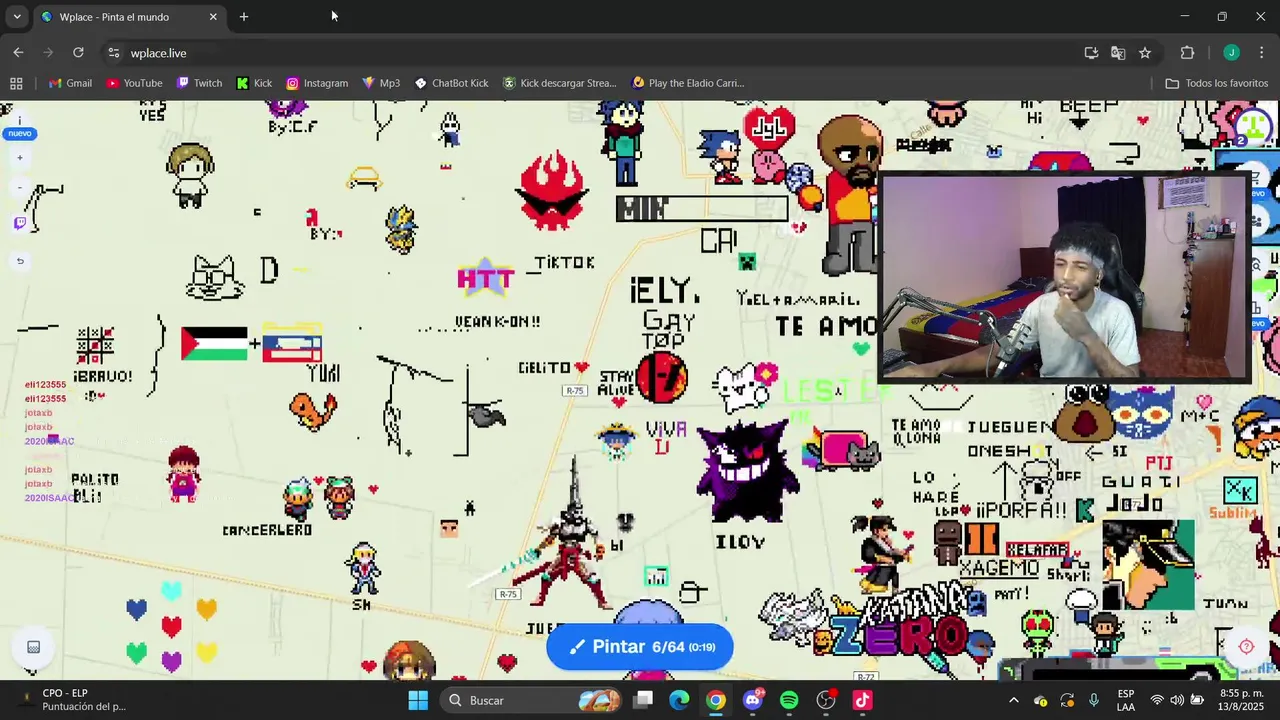This screenshot has width=1280, height=720.
Task: Go back in browser history
Action: pyautogui.click(x=18, y=53)
